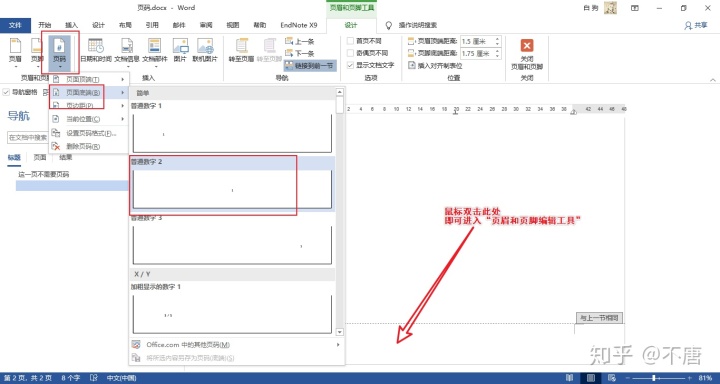Select heading 这一页不需要页码 in navigation

[44, 175]
